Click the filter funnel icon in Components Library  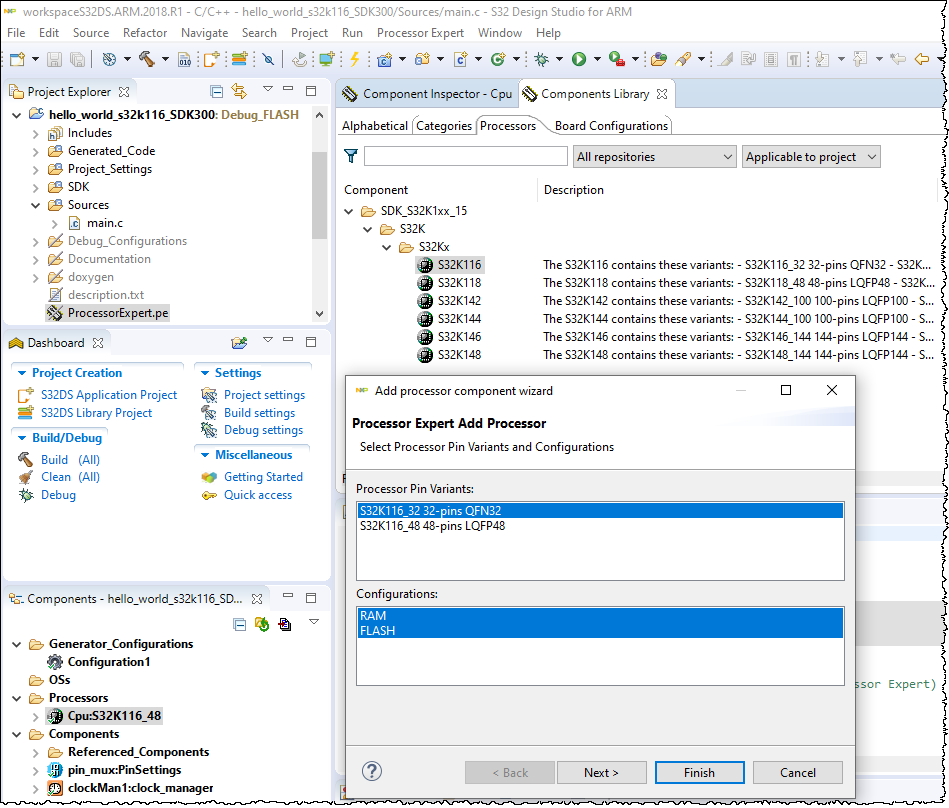coord(351,156)
